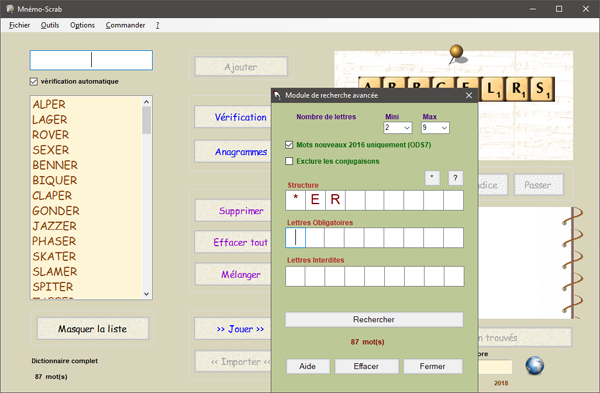Click the first Lettres Interdites cell
The image size is (600, 393).
pos(295,276)
